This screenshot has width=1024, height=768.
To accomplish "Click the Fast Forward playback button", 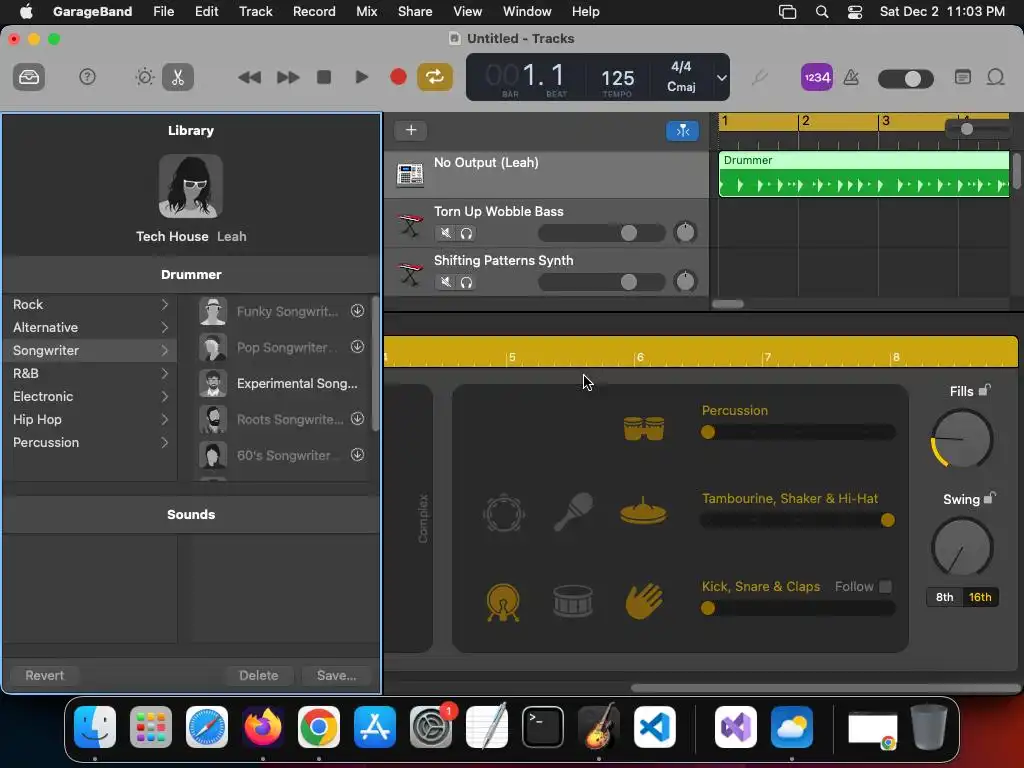I will click(x=287, y=77).
